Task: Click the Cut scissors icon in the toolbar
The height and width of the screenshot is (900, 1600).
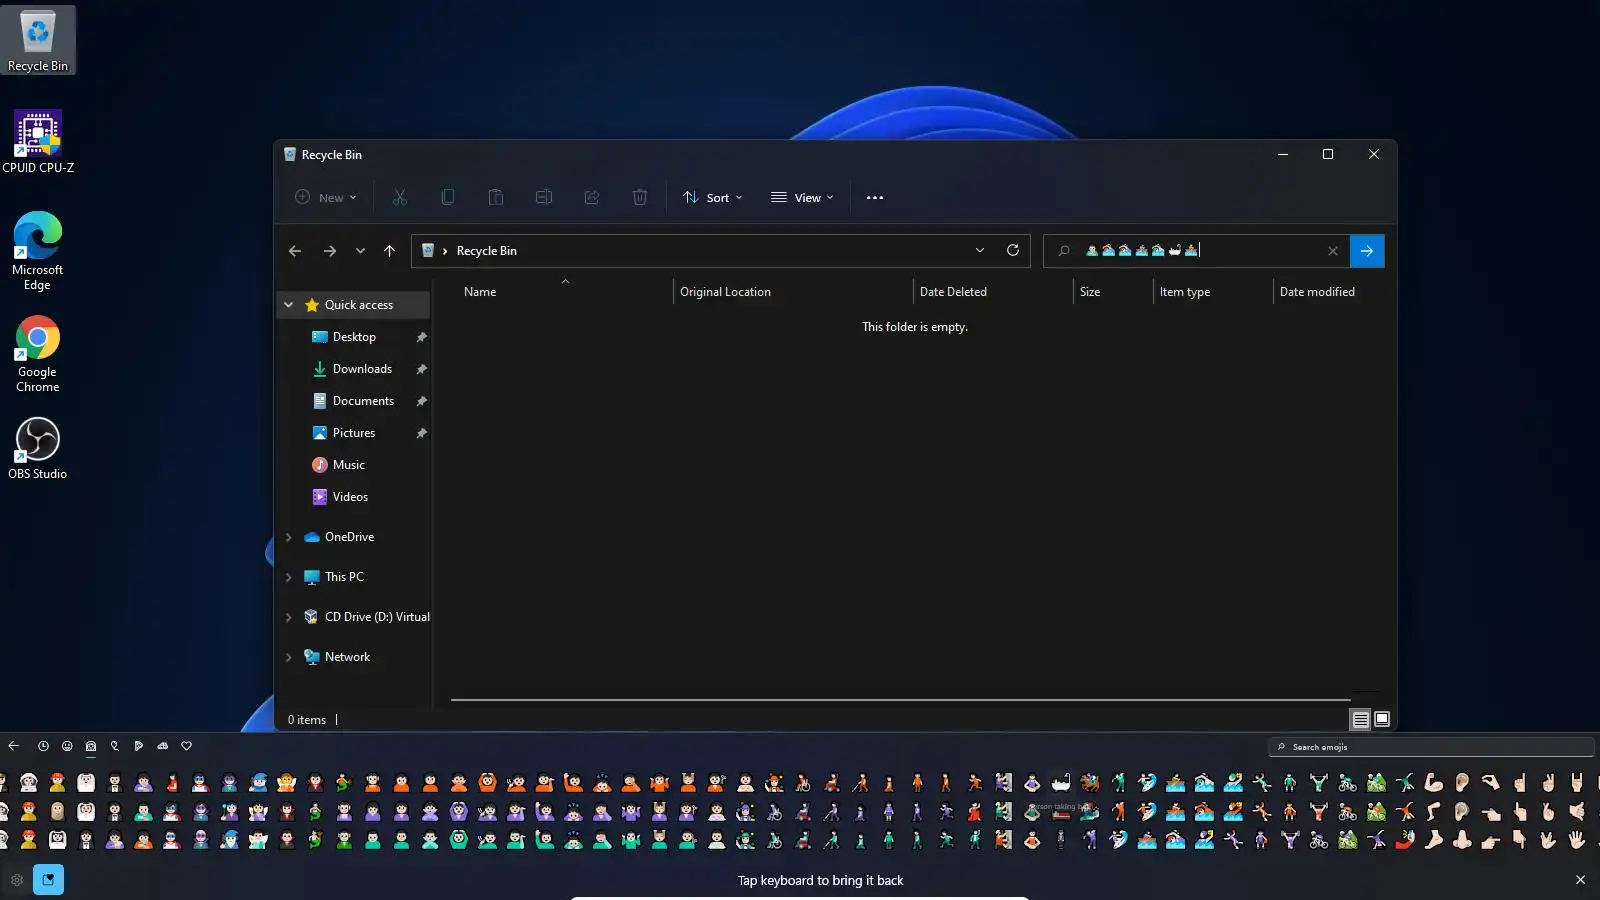Action: coord(400,197)
